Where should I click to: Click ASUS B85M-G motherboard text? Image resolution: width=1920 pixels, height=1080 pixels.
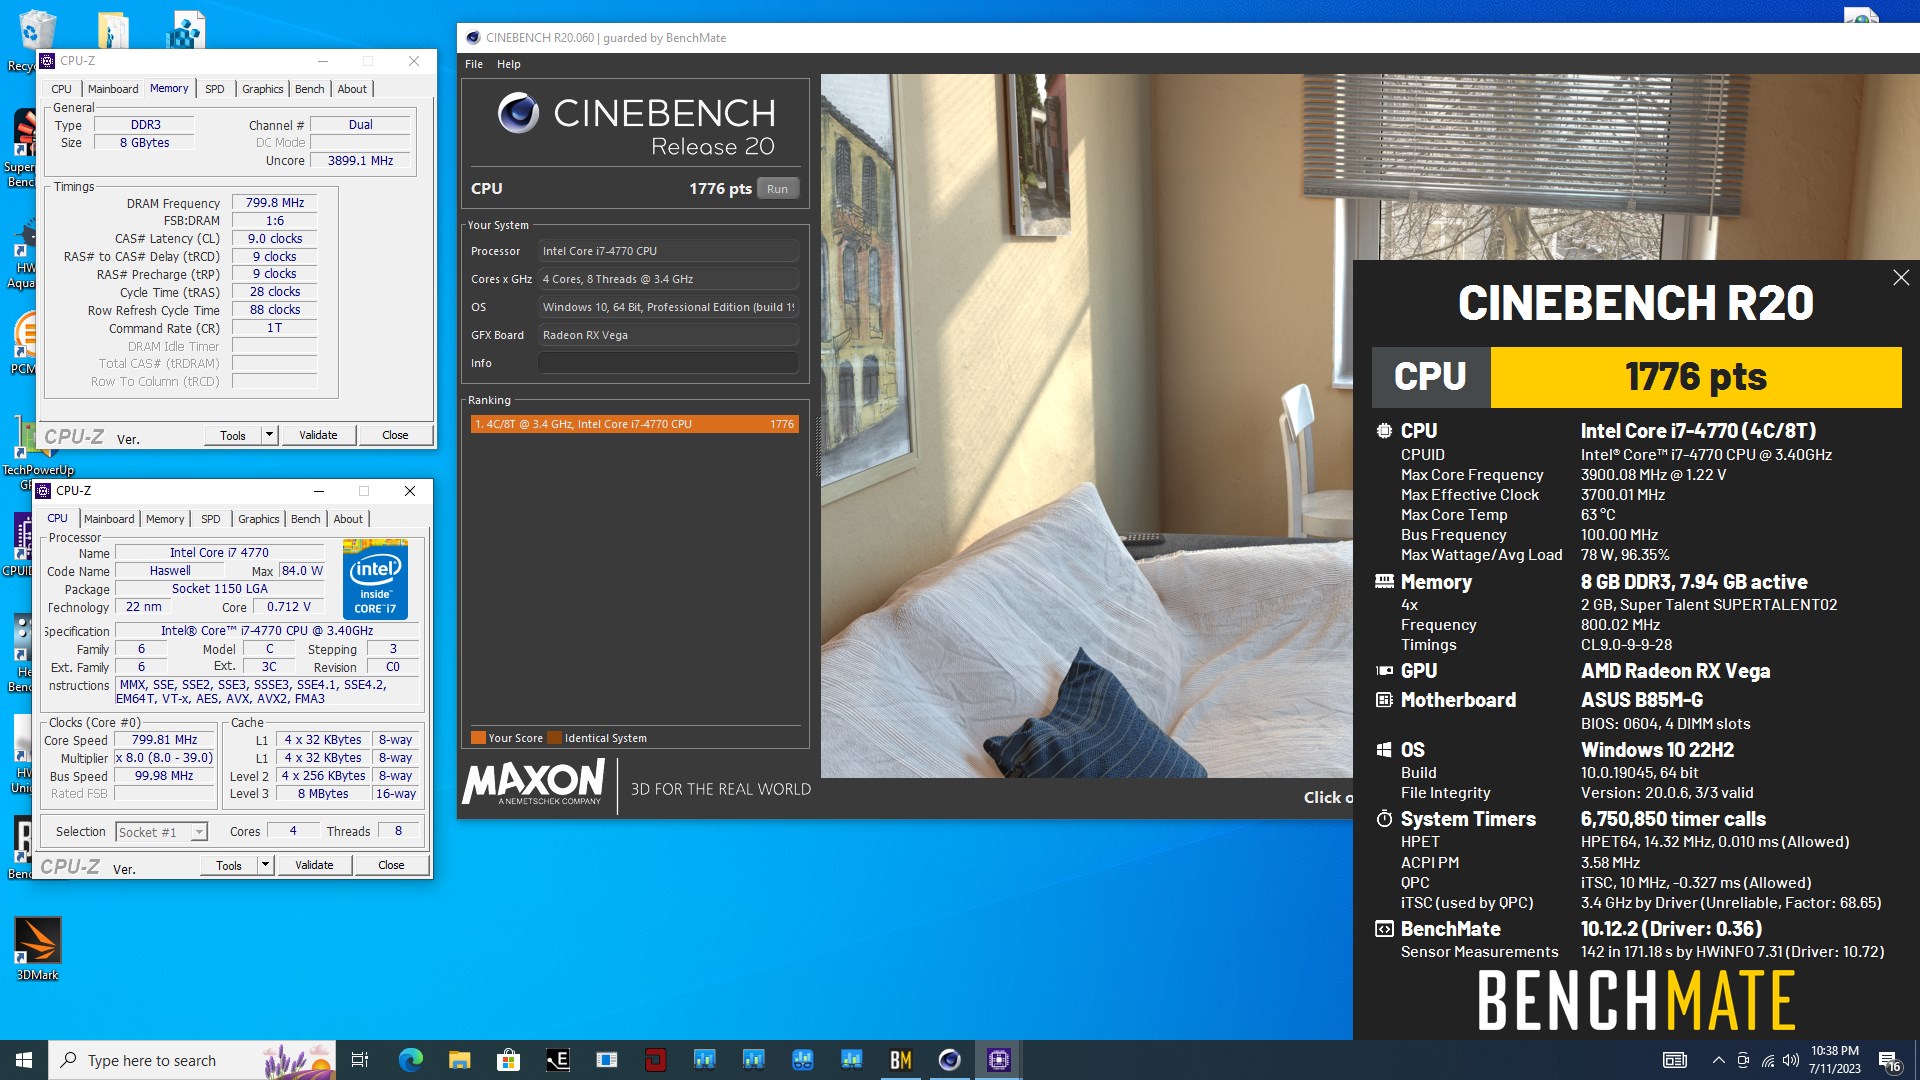click(1641, 700)
